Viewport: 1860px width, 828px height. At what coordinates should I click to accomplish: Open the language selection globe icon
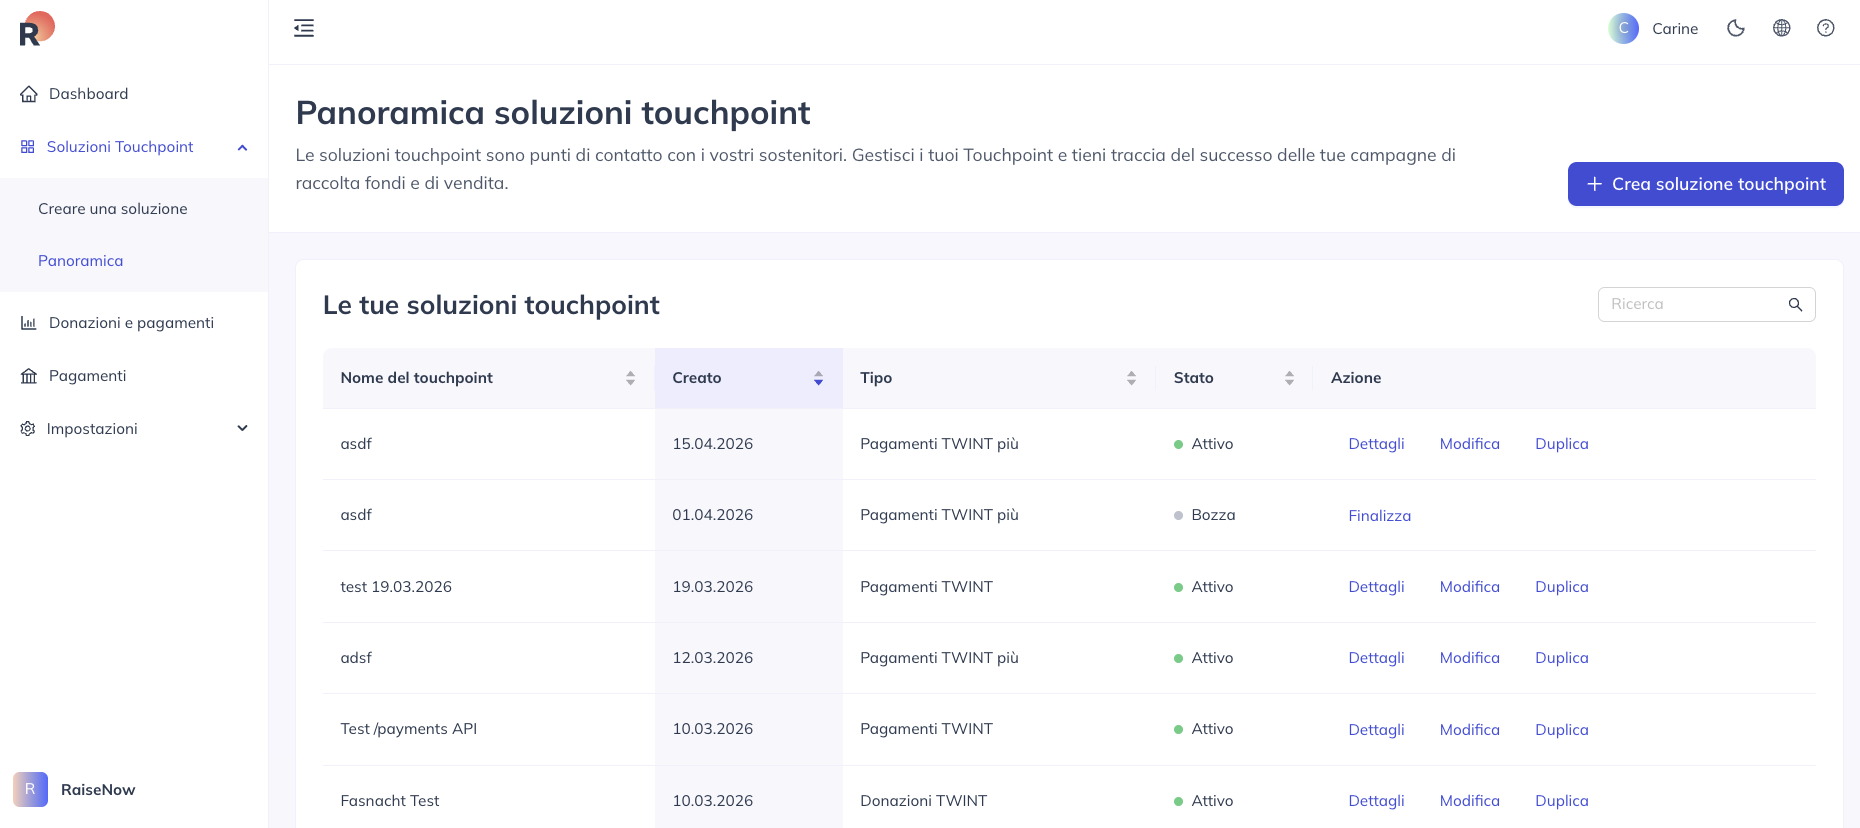(1781, 28)
